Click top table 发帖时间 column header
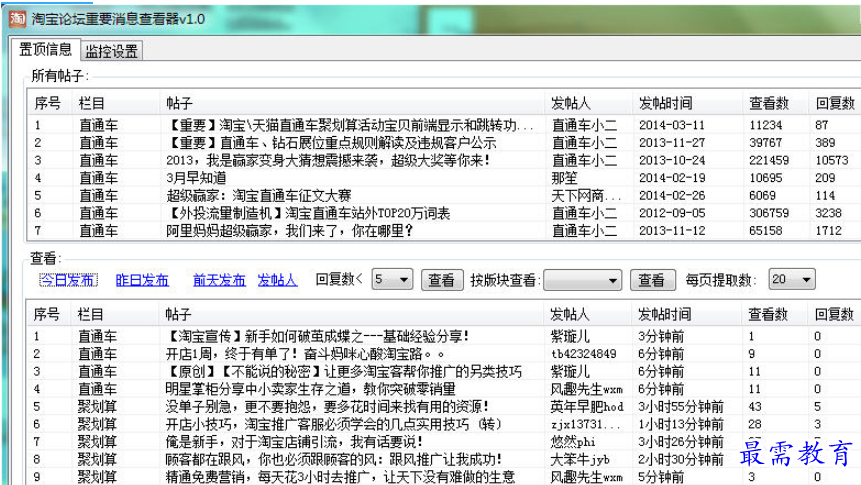The height and width of the screenshot is (485, 861). [666, 103]
